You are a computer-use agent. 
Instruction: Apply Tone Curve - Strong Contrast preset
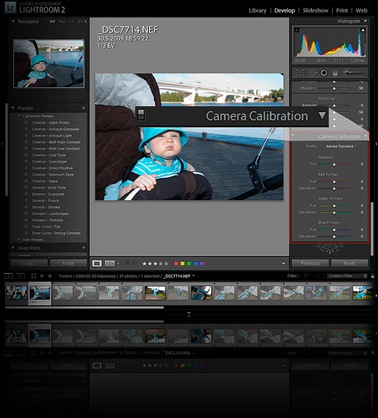pos(56,233)
